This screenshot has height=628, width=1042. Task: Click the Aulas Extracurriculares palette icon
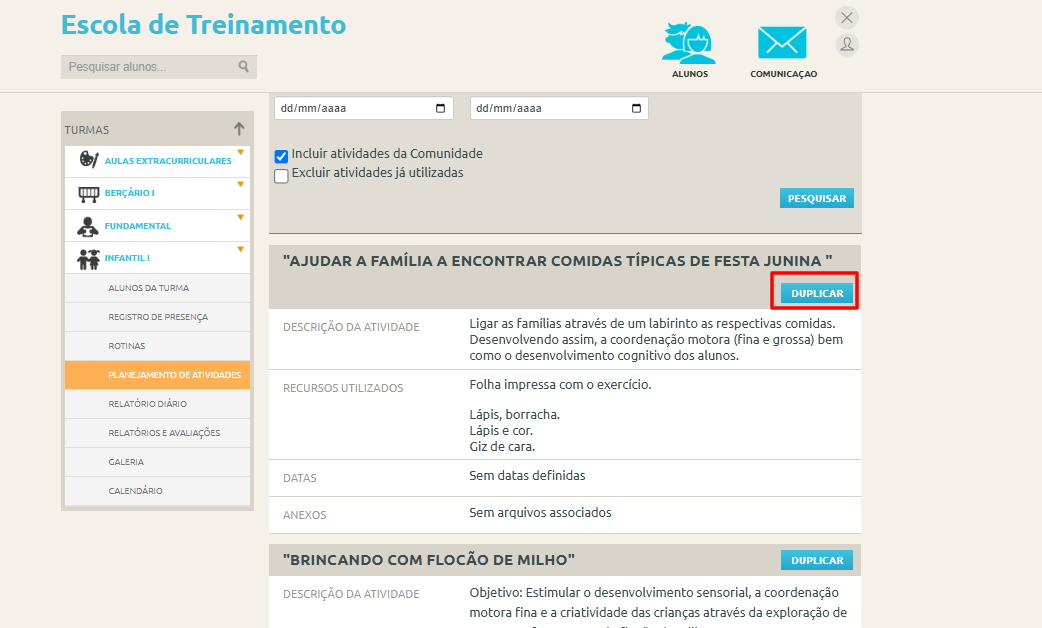pyautogui.click(x=88, y=160)
